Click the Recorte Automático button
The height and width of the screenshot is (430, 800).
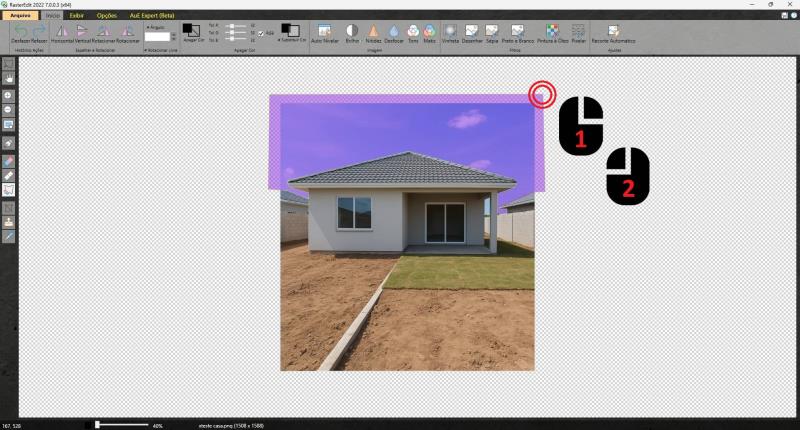click(613, 33)
